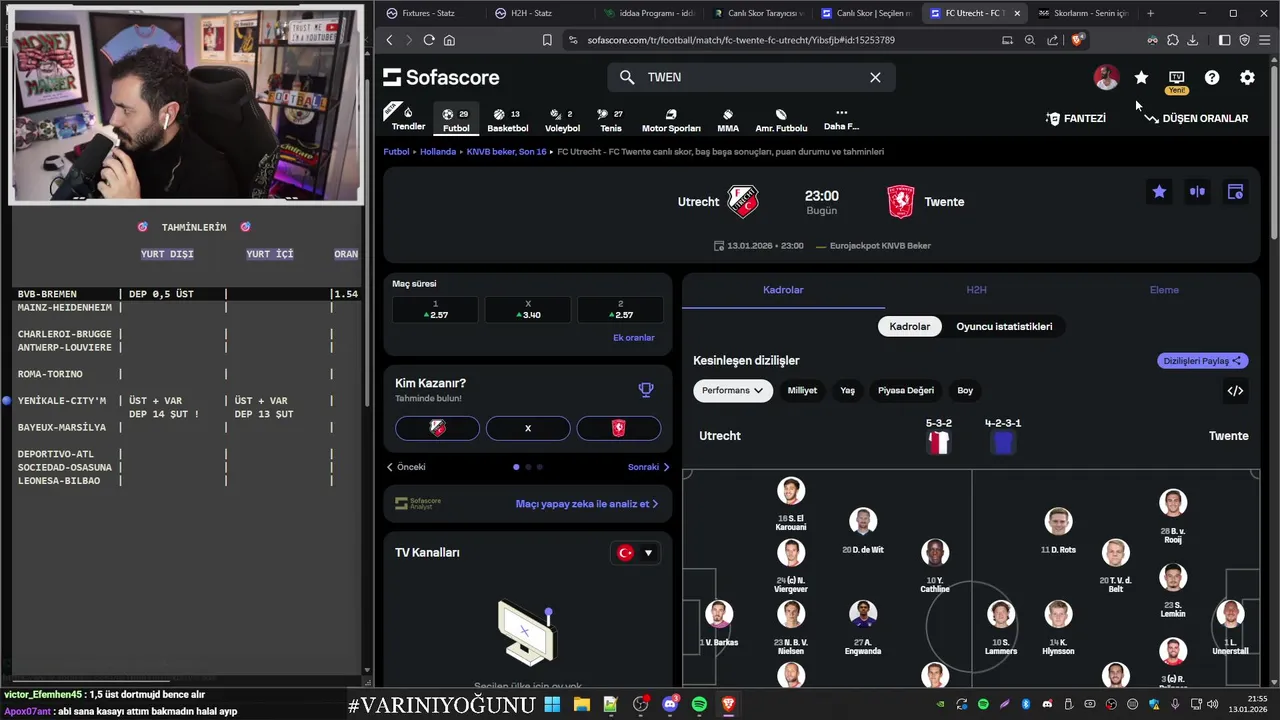Screen dimensions: 1280x720
Task: Select the Trendler sport category
Action: 408,119
